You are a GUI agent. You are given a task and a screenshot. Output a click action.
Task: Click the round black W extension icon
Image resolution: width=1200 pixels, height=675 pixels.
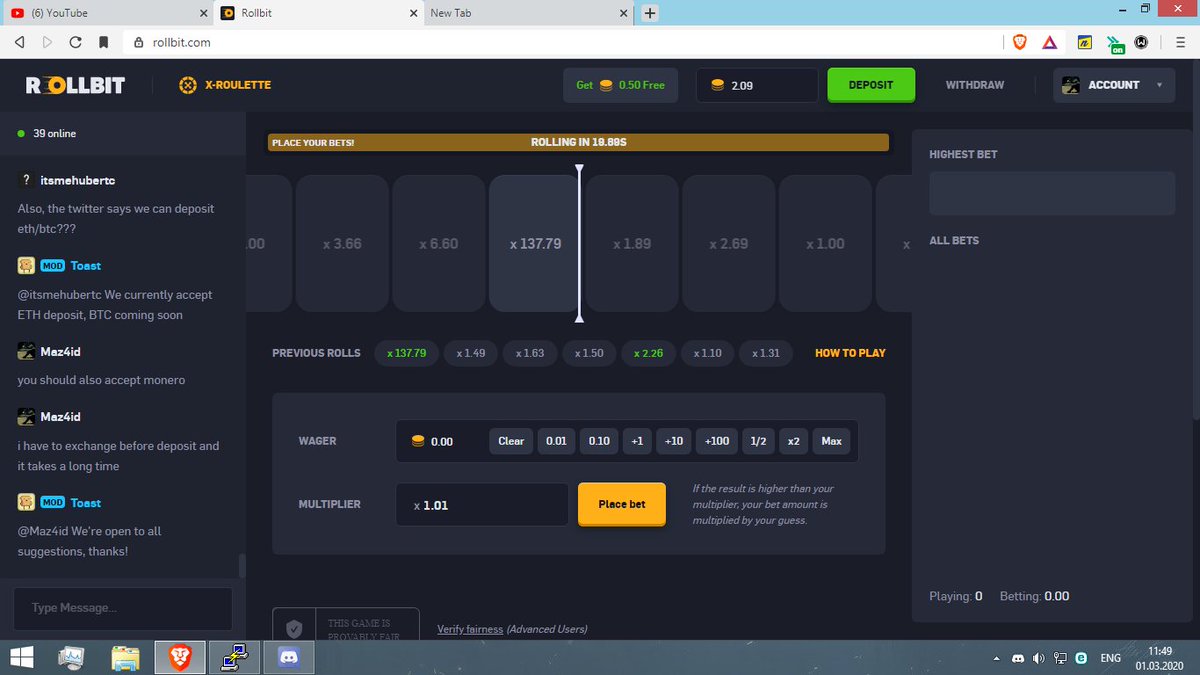point(1140,43)
